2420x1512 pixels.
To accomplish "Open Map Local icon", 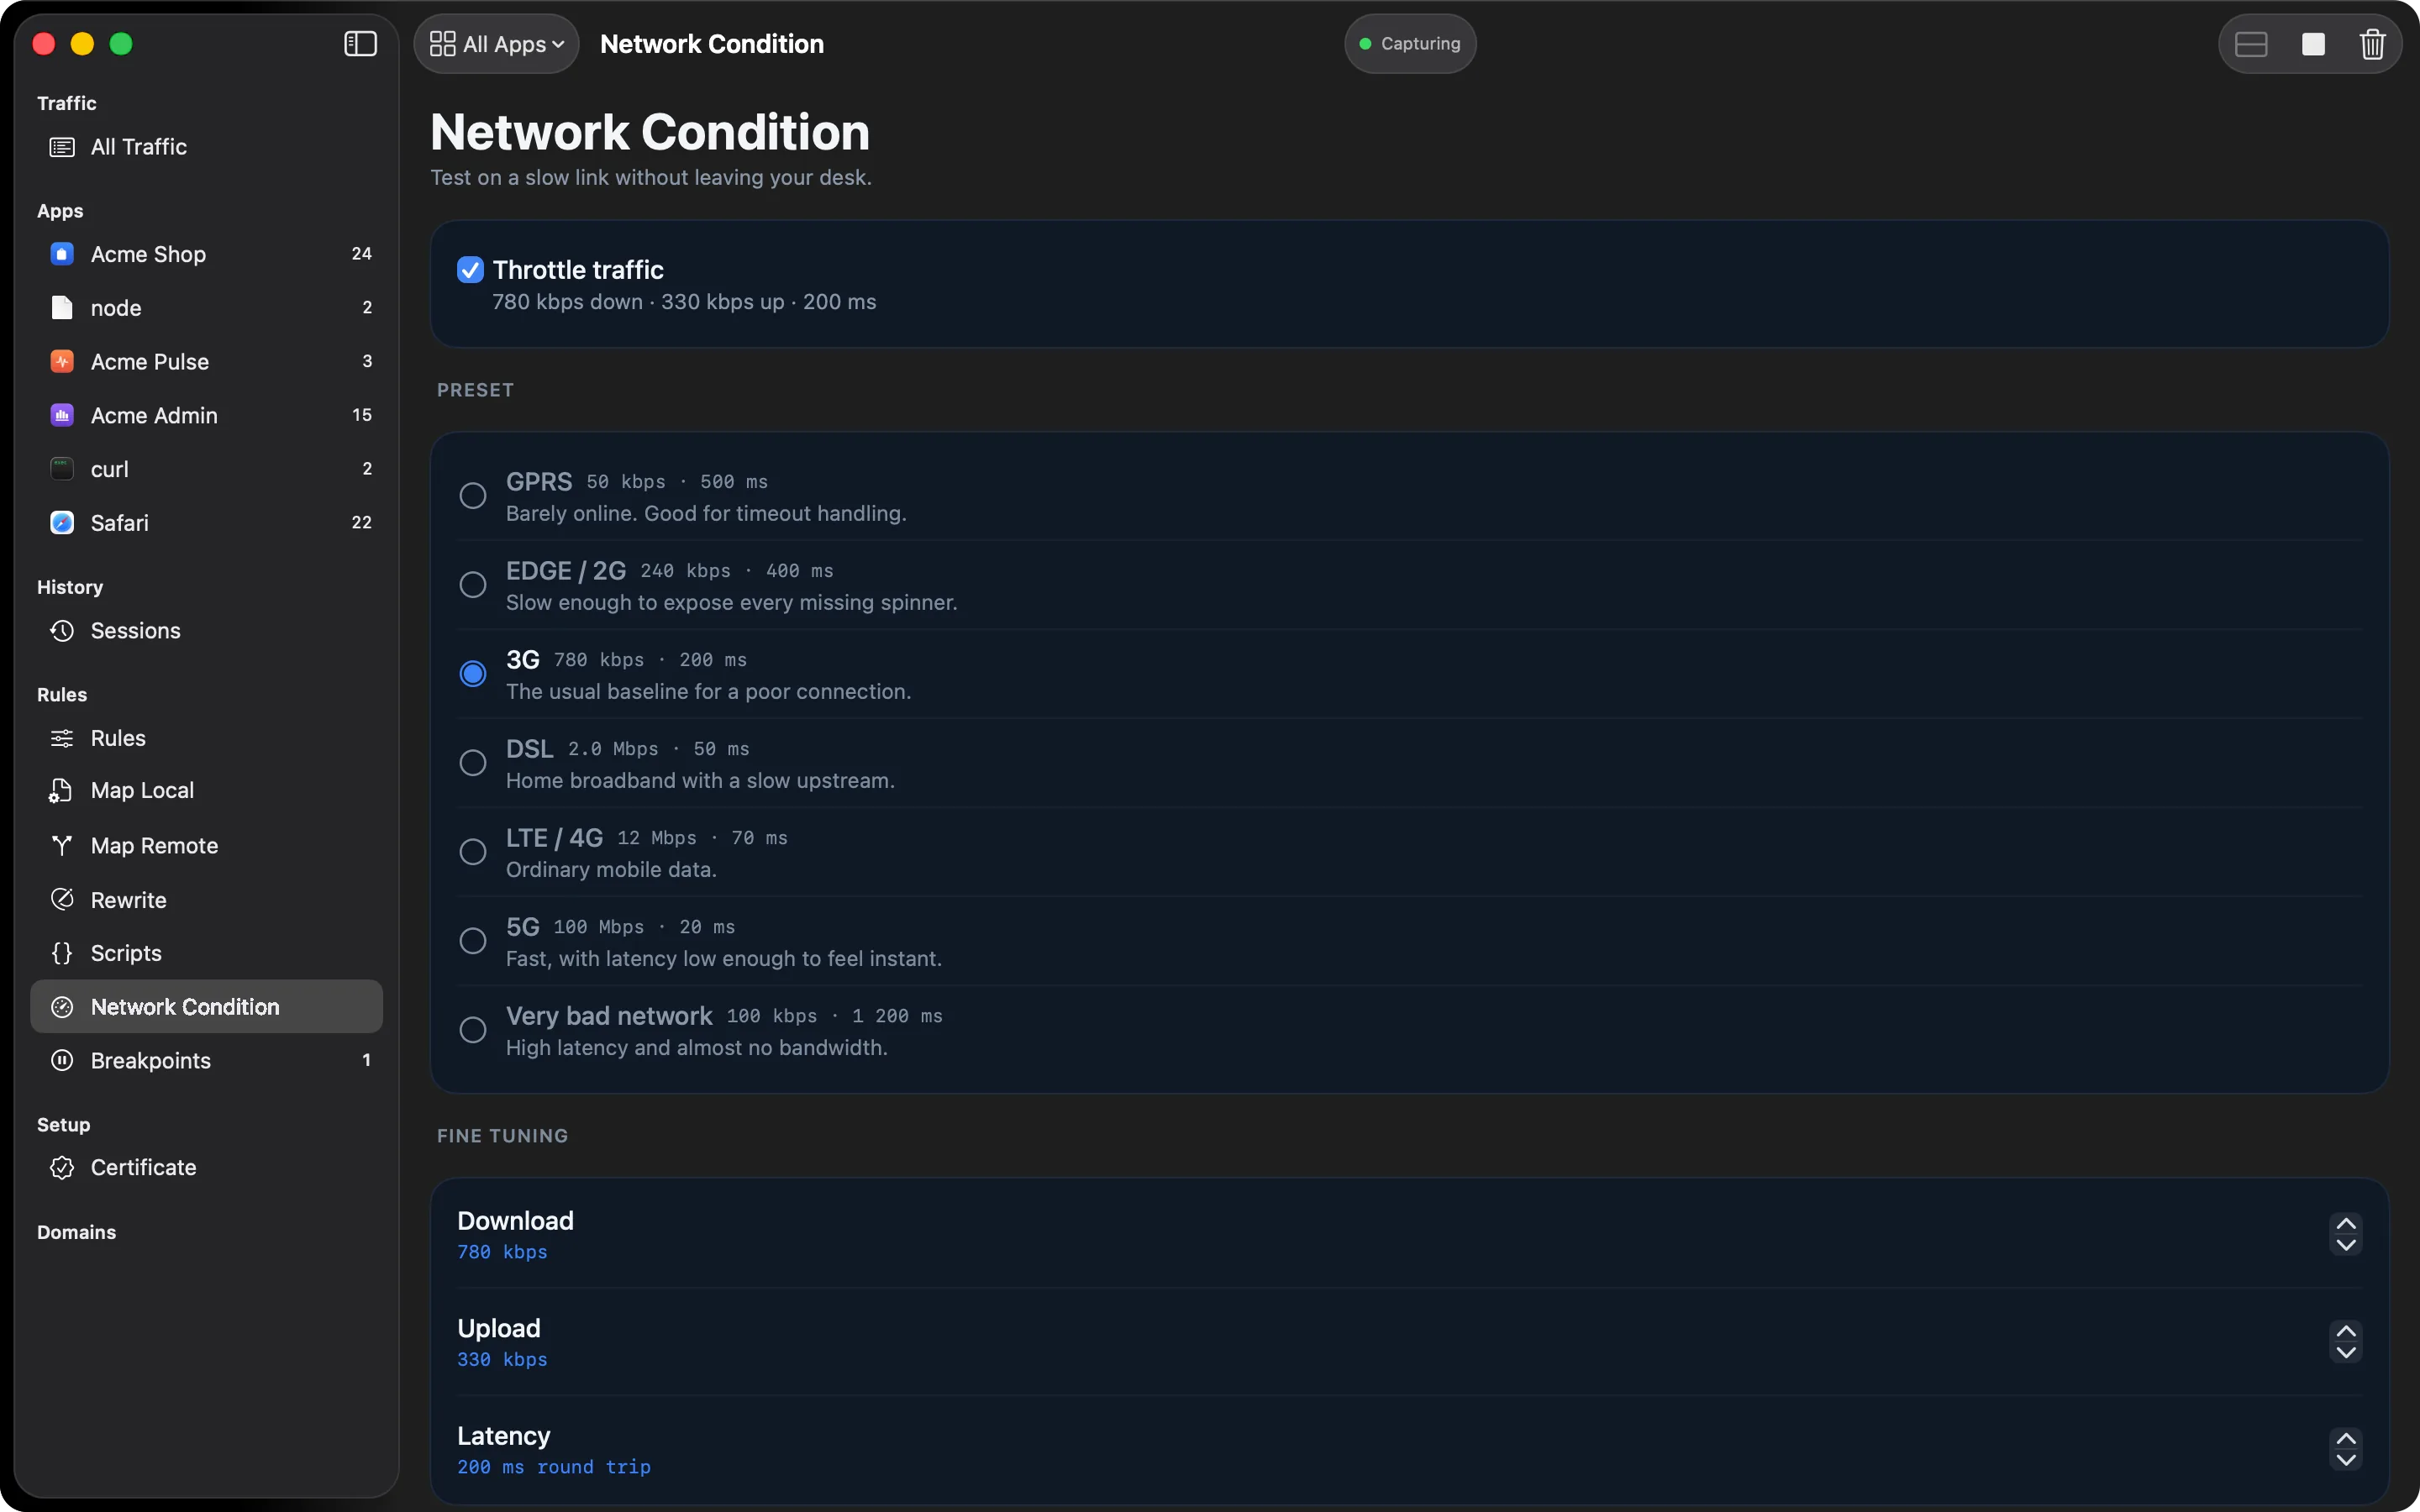I will tap(61, 790).
